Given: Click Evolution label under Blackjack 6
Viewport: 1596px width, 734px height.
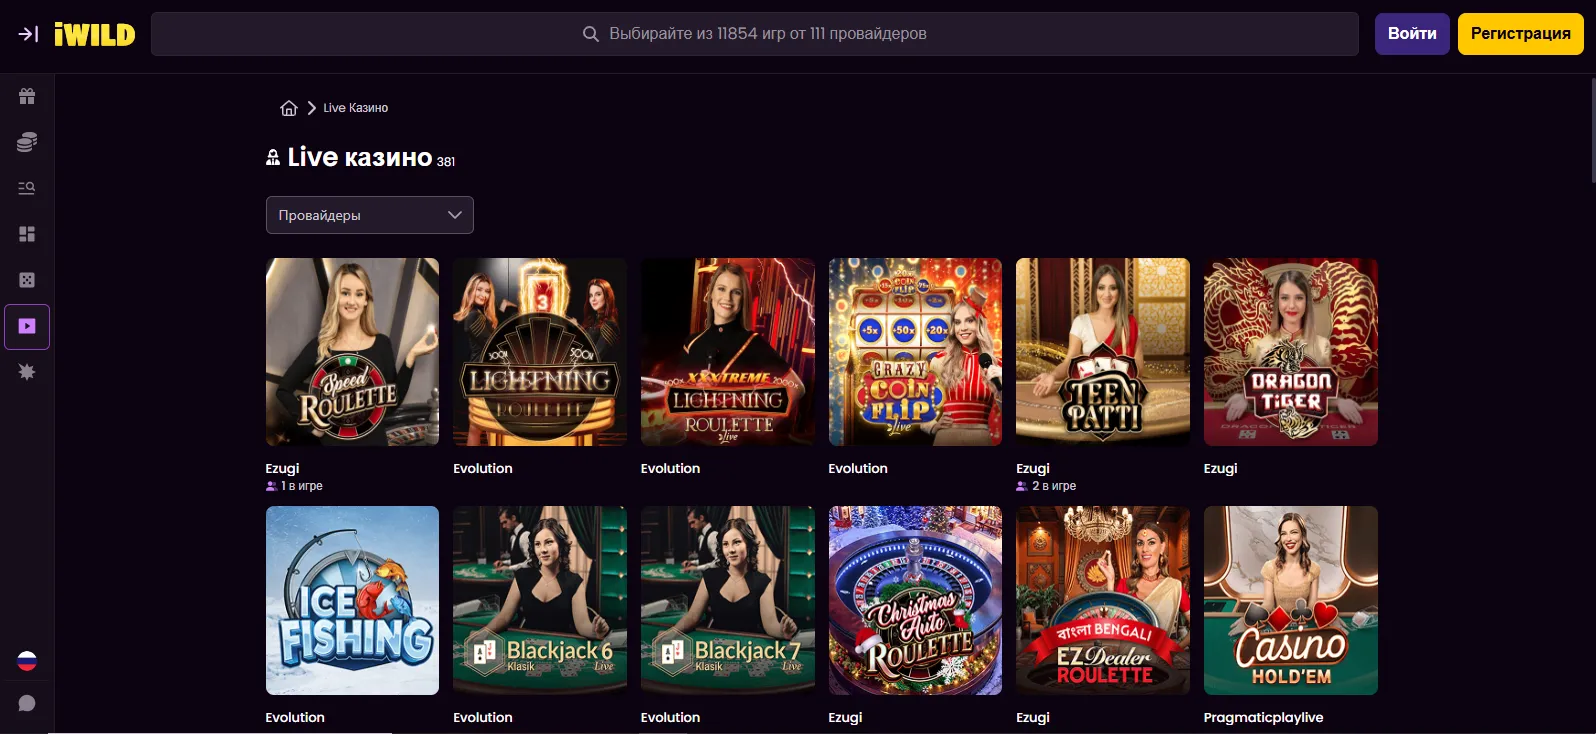Looking at the screenshot, I should coord(483,717).
